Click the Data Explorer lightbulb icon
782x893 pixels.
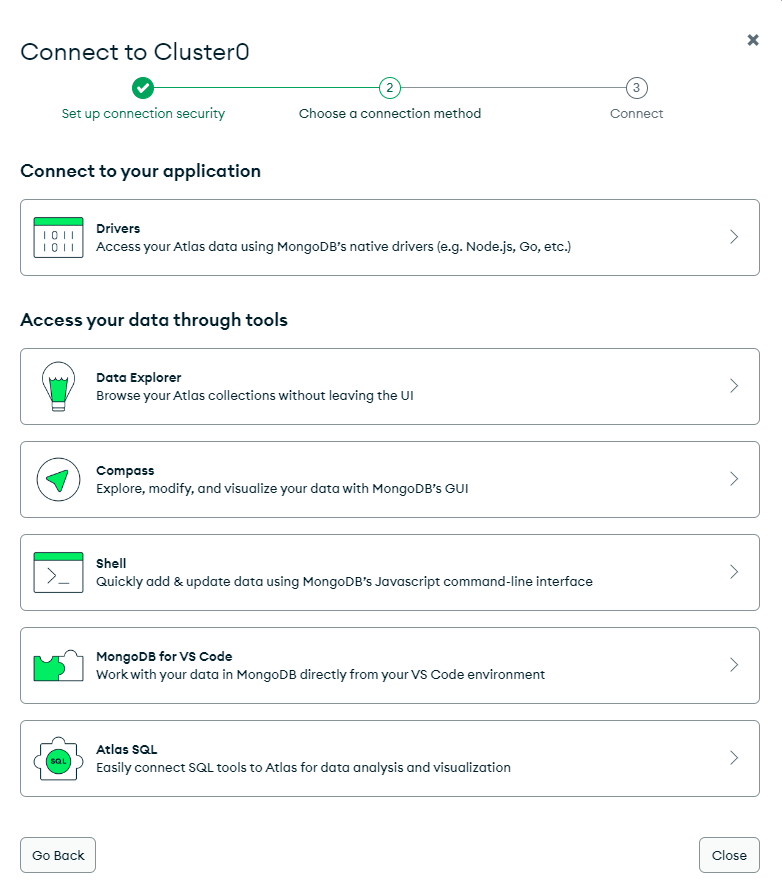click(58, 386)
